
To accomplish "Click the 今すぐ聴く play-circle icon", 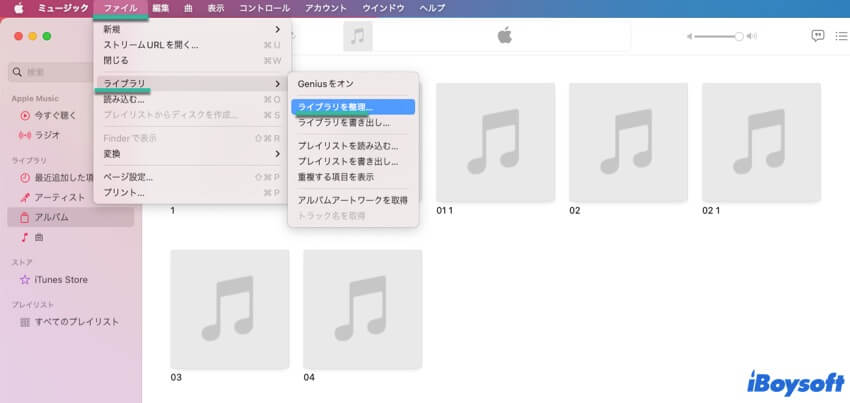I will 25,116.
